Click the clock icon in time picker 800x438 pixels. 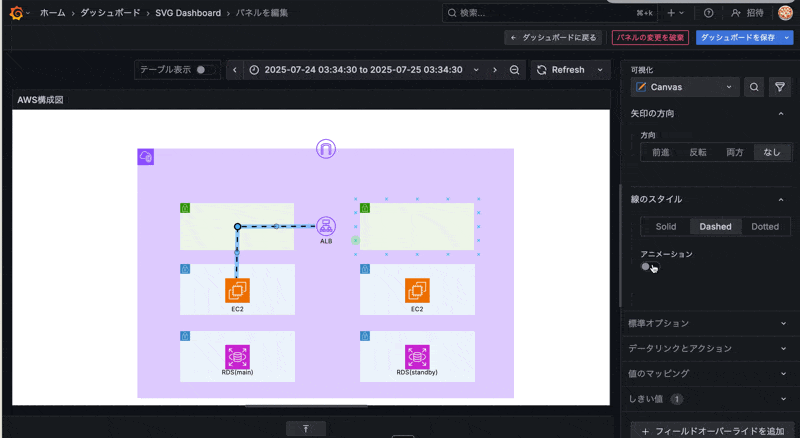tap(254, 70)
